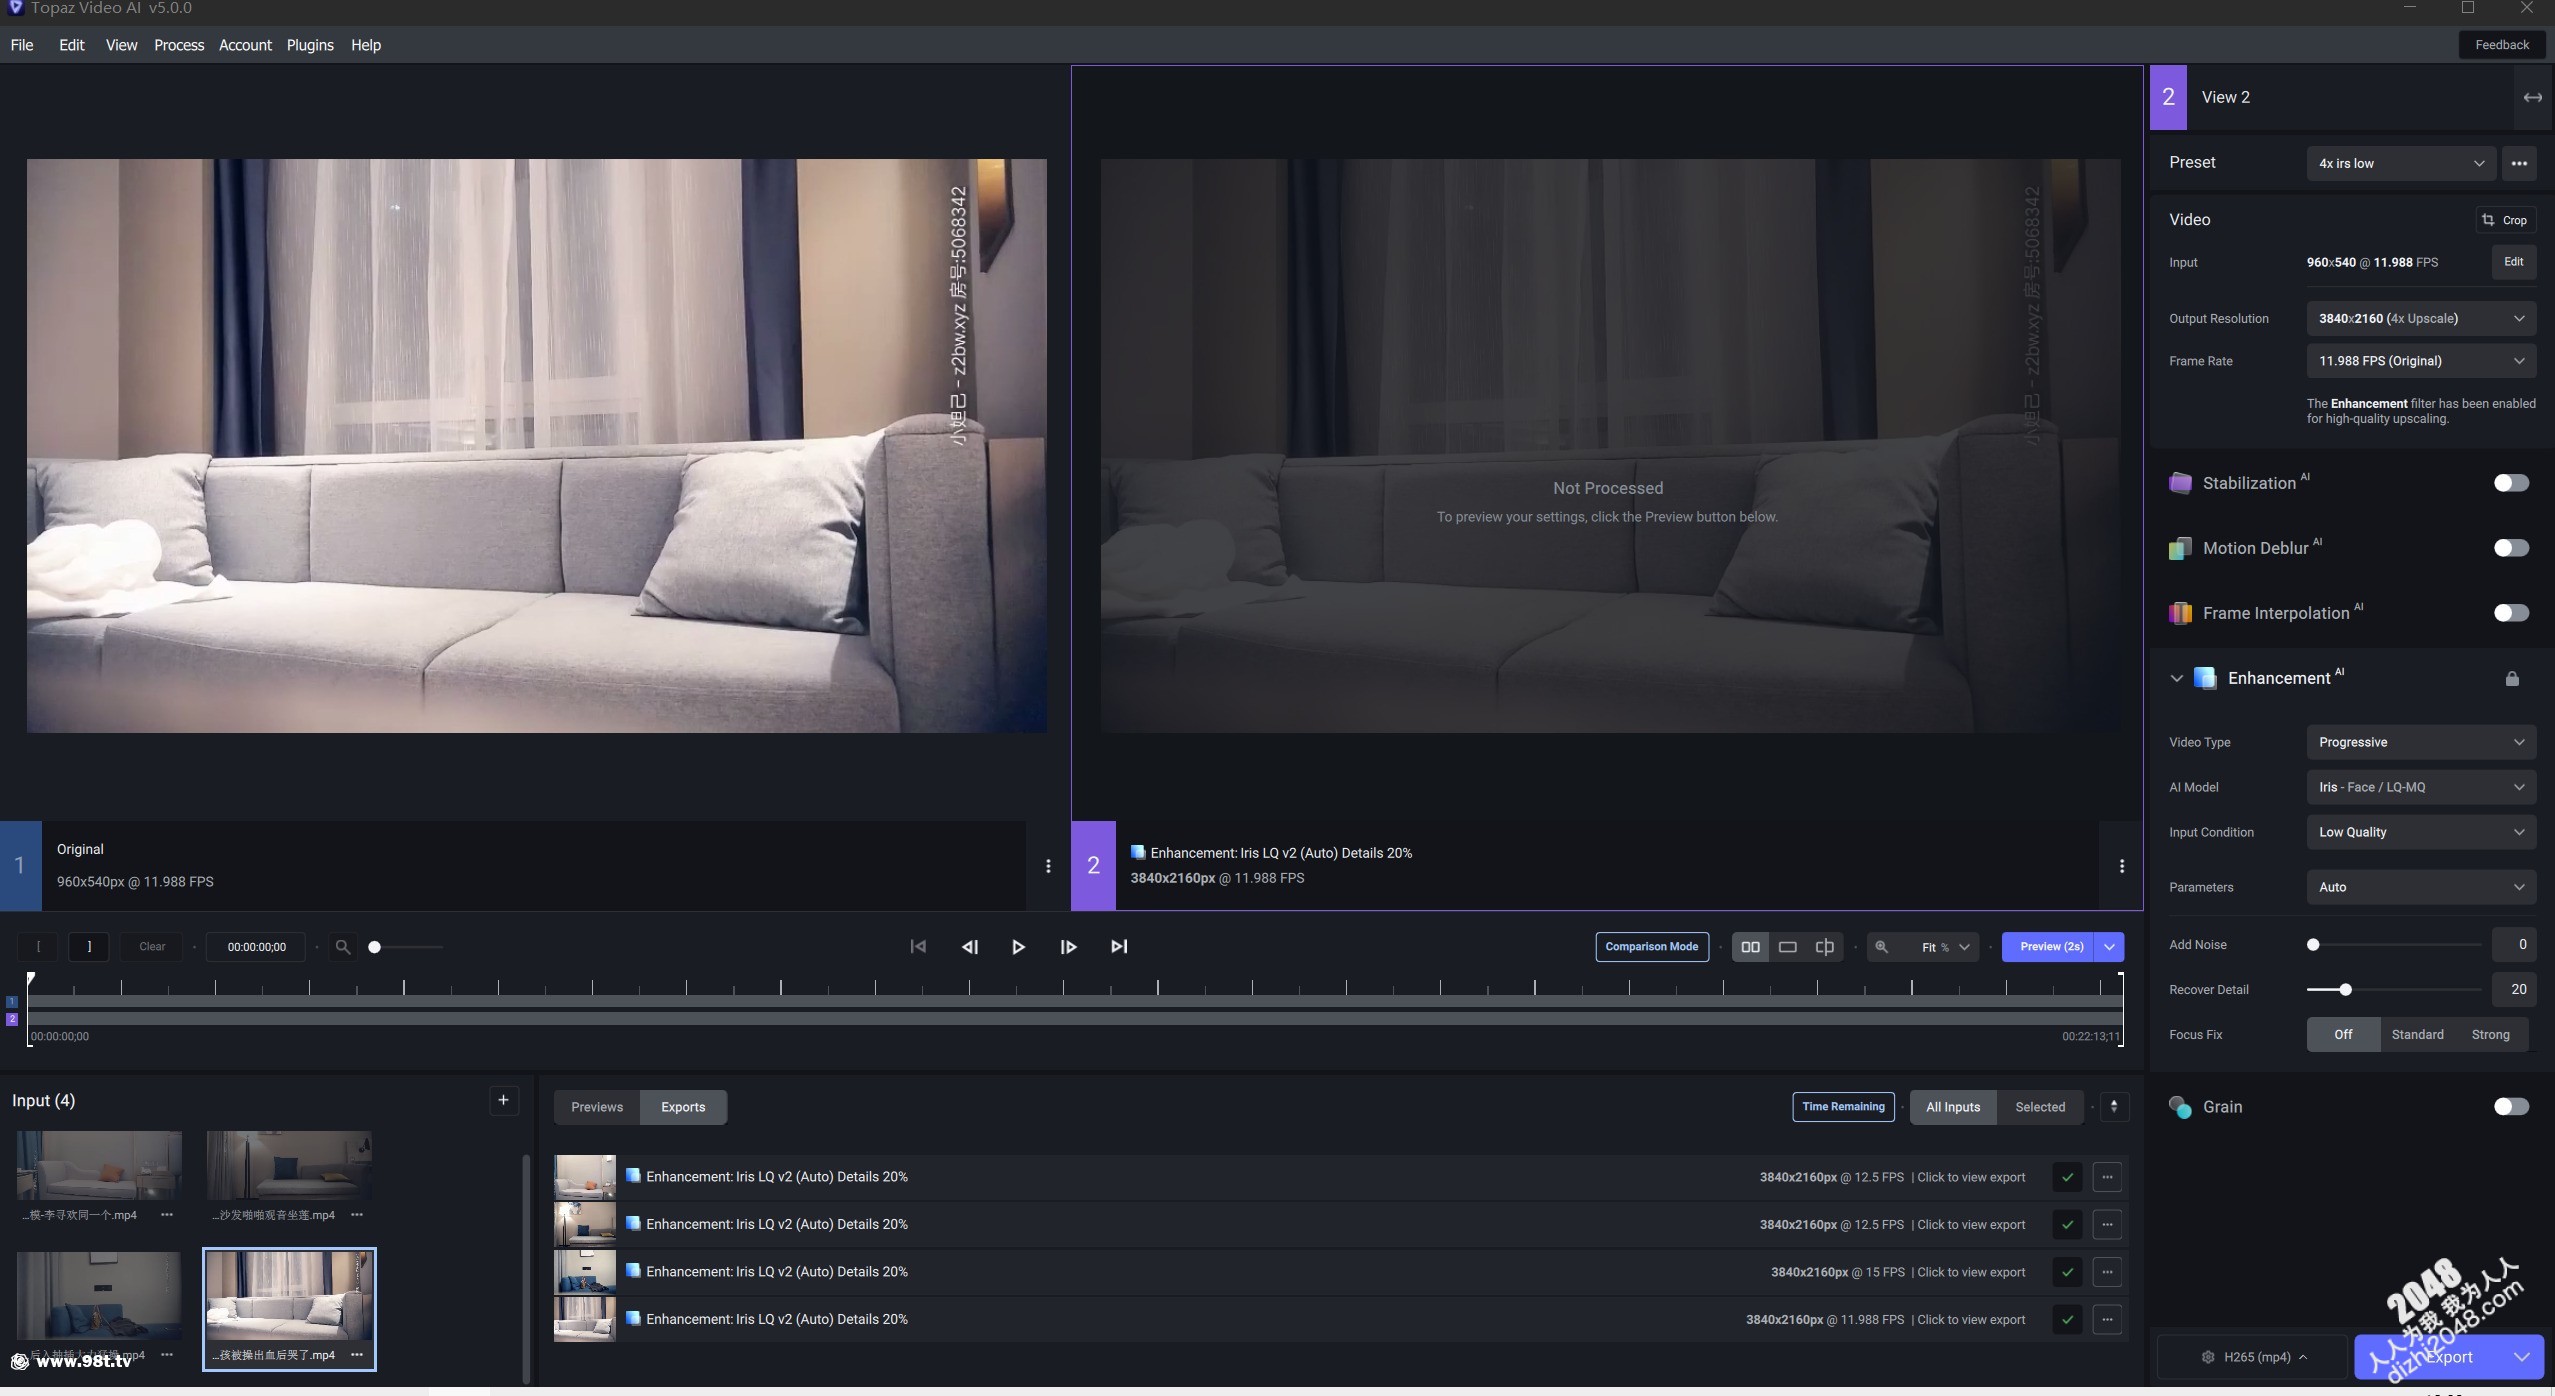Image resolution: width=2555 pixels, height=1396 pixels.
Task: Open the AI Model dropdown
Action: (x=2420, y=787)
